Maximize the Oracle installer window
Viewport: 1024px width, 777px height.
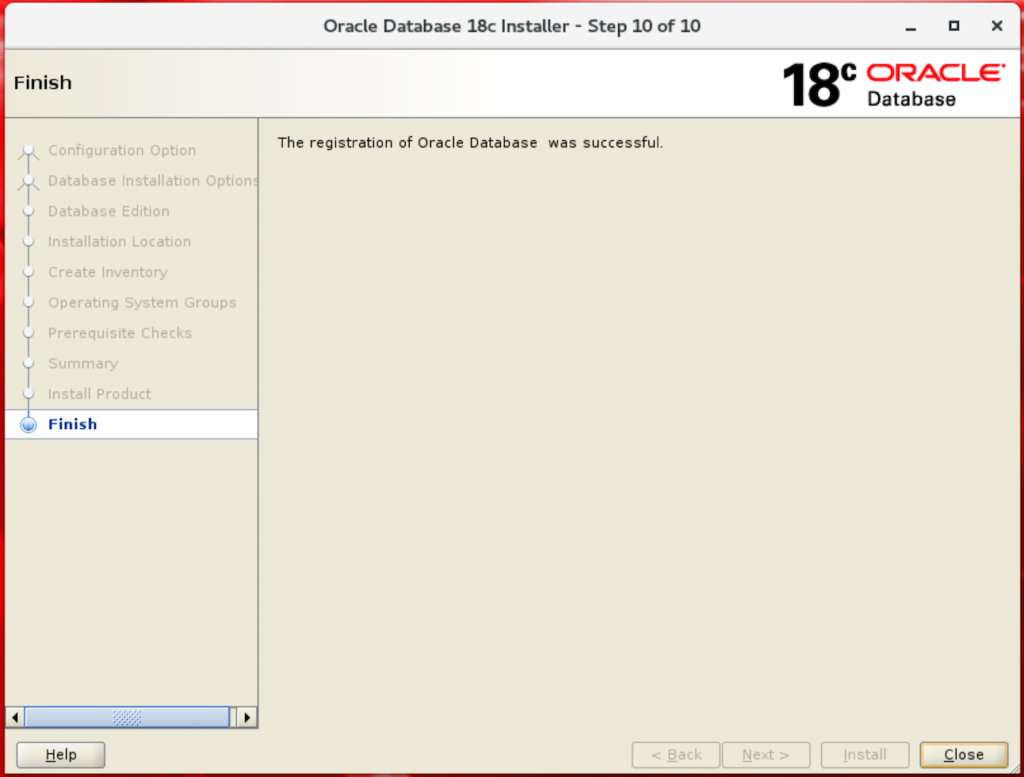click(954, 26)
